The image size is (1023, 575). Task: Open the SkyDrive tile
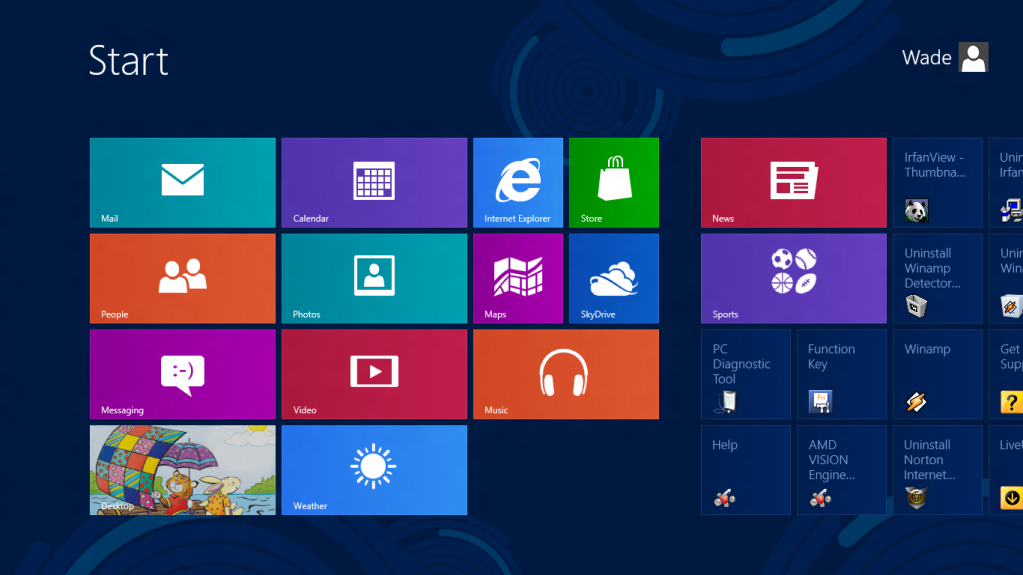tap(614, 279)
